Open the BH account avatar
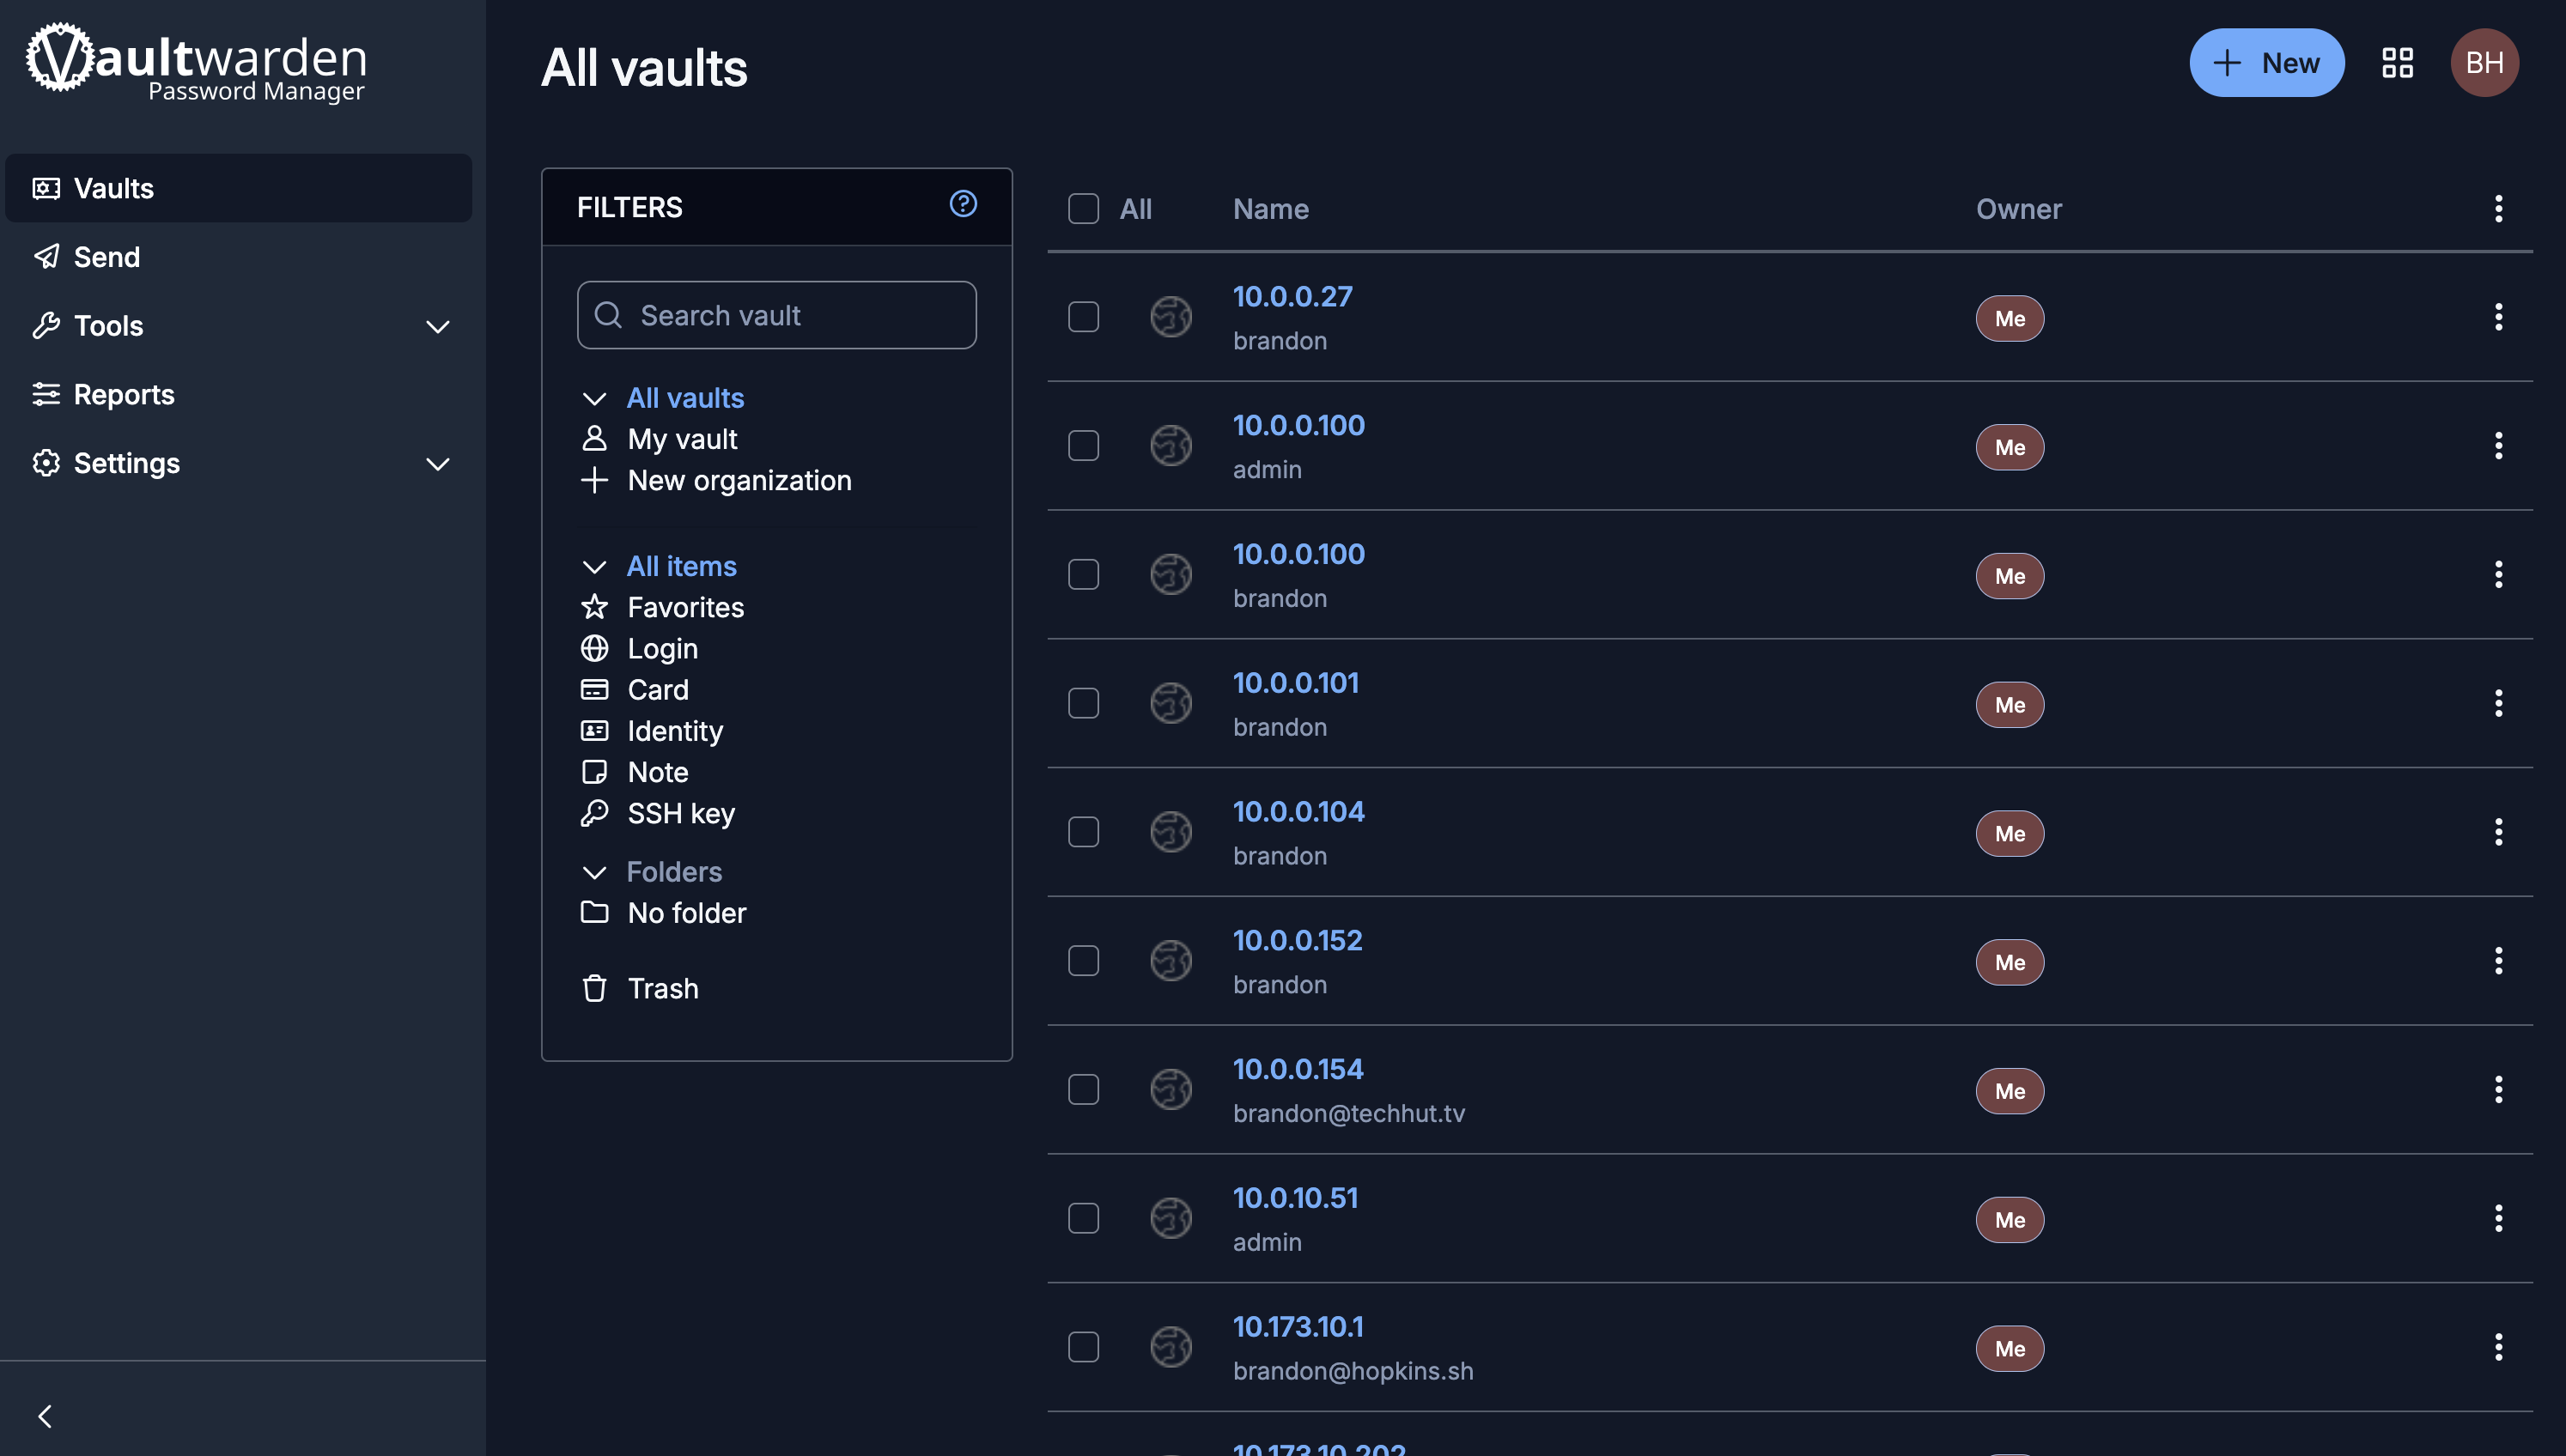This screenshot has width=2566, height=1456. point(2486,62)
